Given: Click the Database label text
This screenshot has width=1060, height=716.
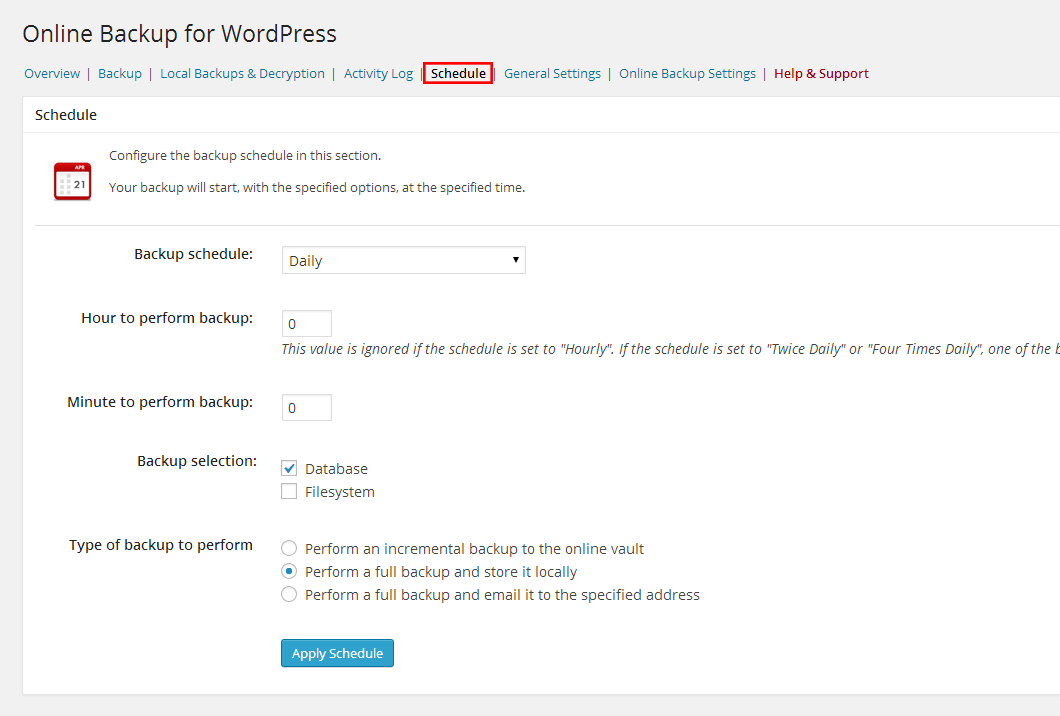Looking at the screenshot, I should point(336,469).
